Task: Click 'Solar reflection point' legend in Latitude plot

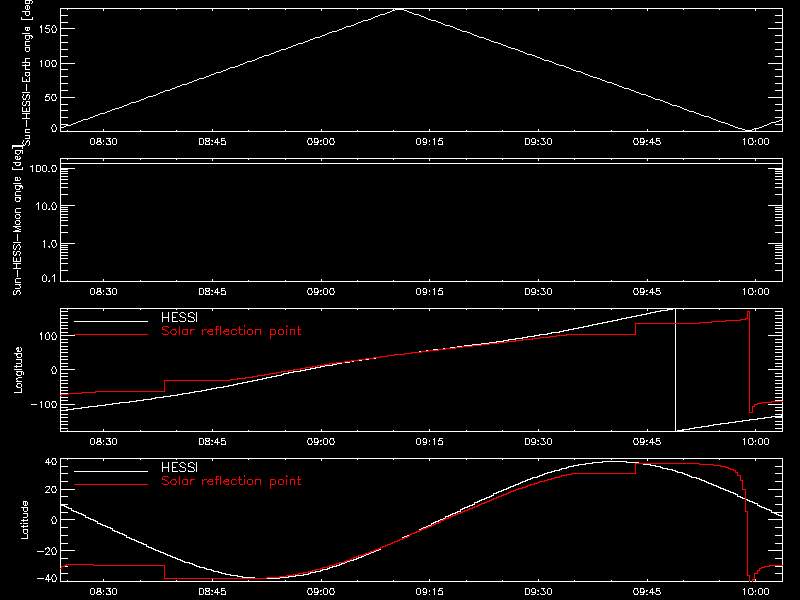Action: click(231, 481)
